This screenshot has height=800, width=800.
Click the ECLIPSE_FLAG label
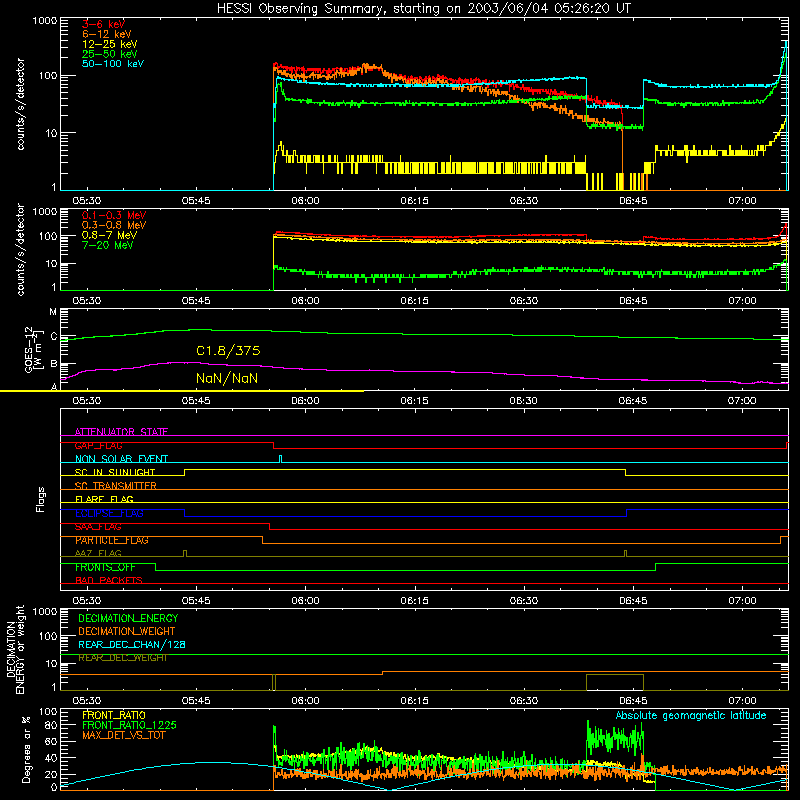109,513
